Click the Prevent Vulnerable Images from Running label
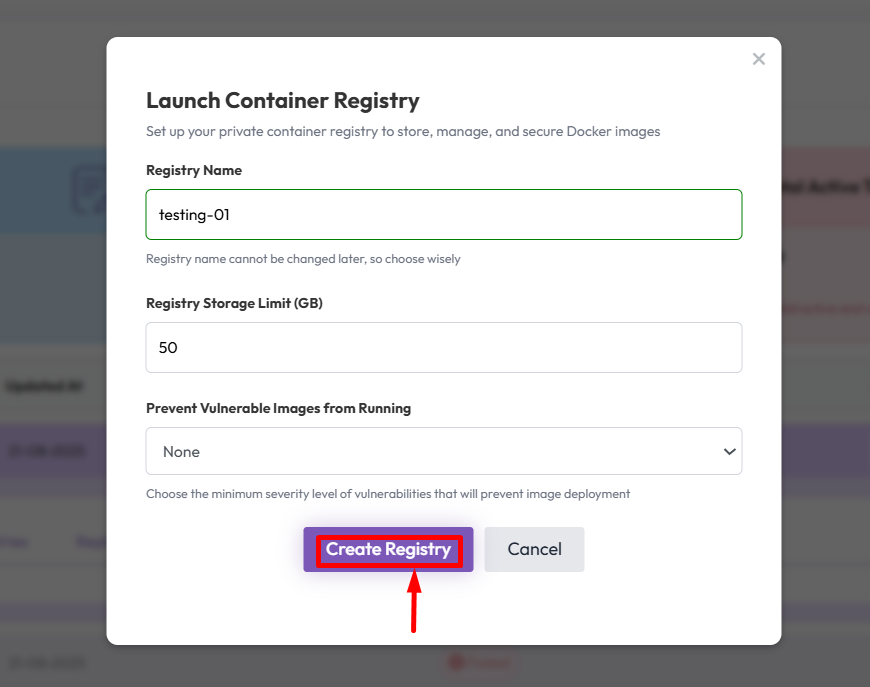 [x=278, y=408]
